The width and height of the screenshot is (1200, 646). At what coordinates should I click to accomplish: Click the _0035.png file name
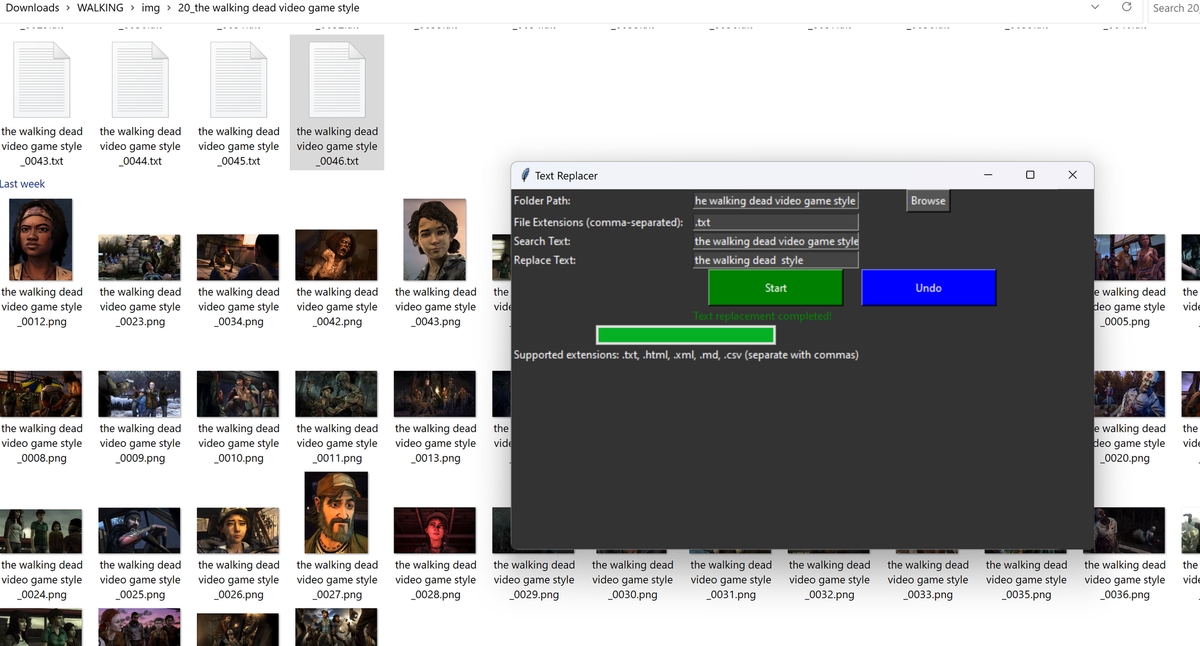(1026, 580)
